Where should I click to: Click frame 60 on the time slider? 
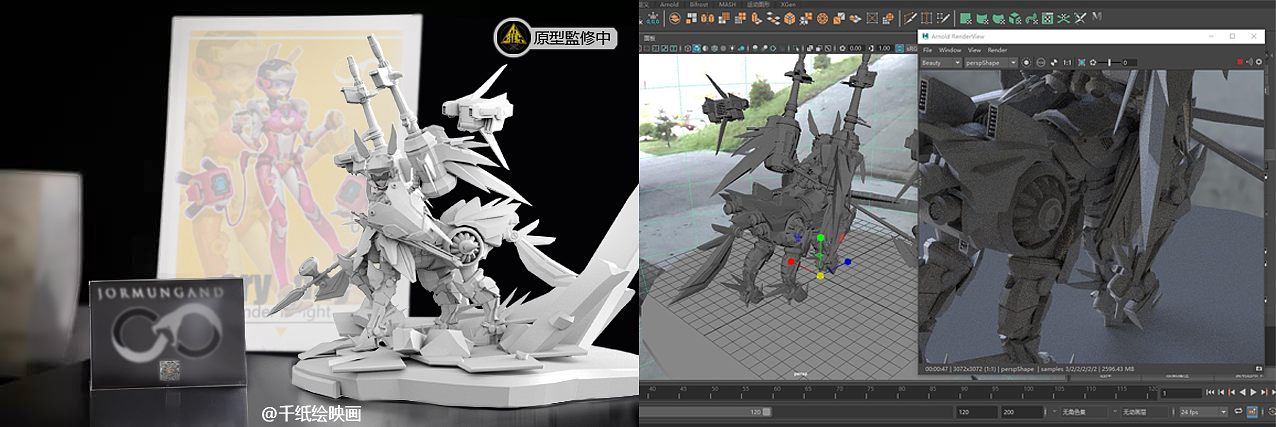point(773,392)
